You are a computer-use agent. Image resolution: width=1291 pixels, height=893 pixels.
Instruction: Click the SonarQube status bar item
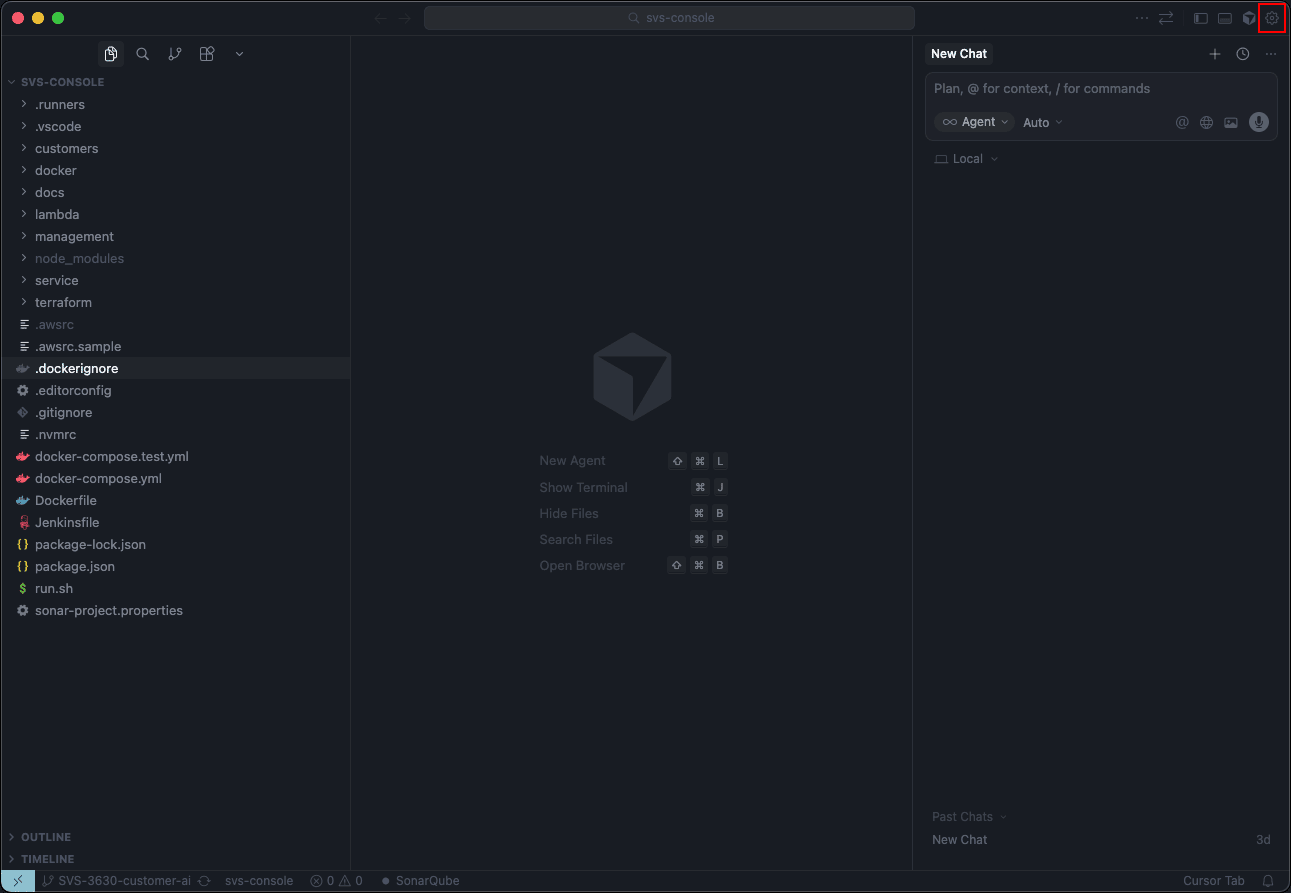pos(420,881)
